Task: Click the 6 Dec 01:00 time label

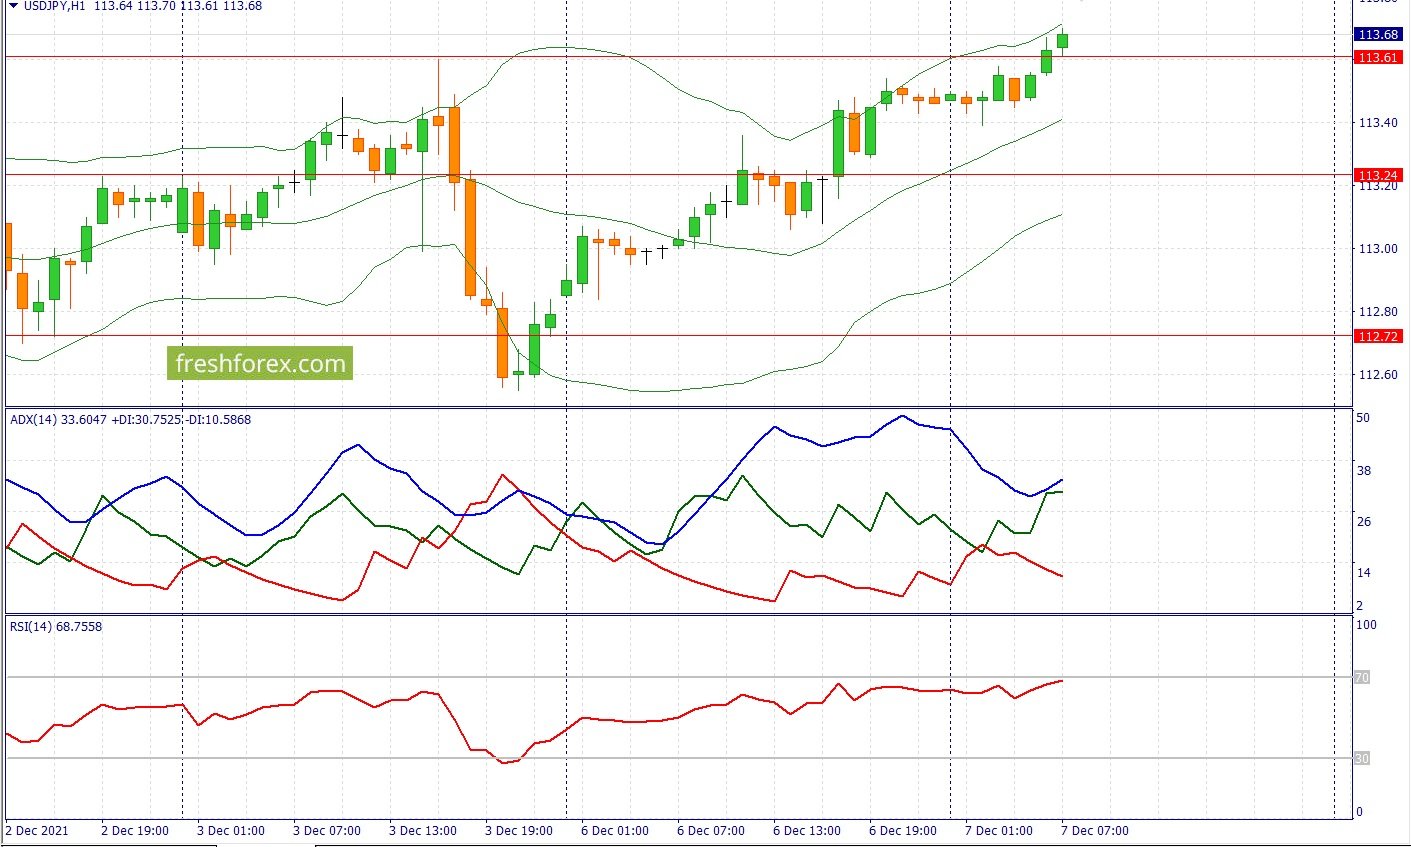Action: (615, 831)
